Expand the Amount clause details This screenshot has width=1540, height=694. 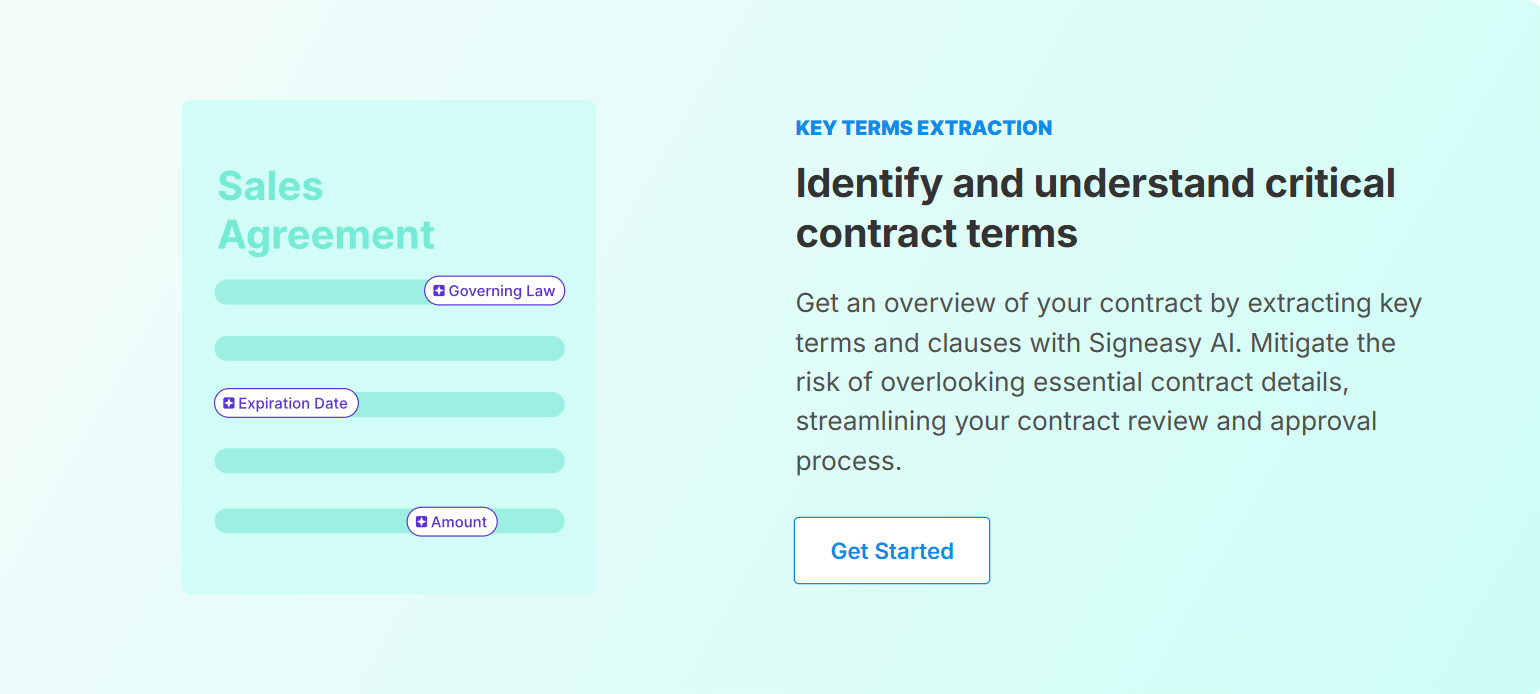pyautogui.click(x=451, y=521)
